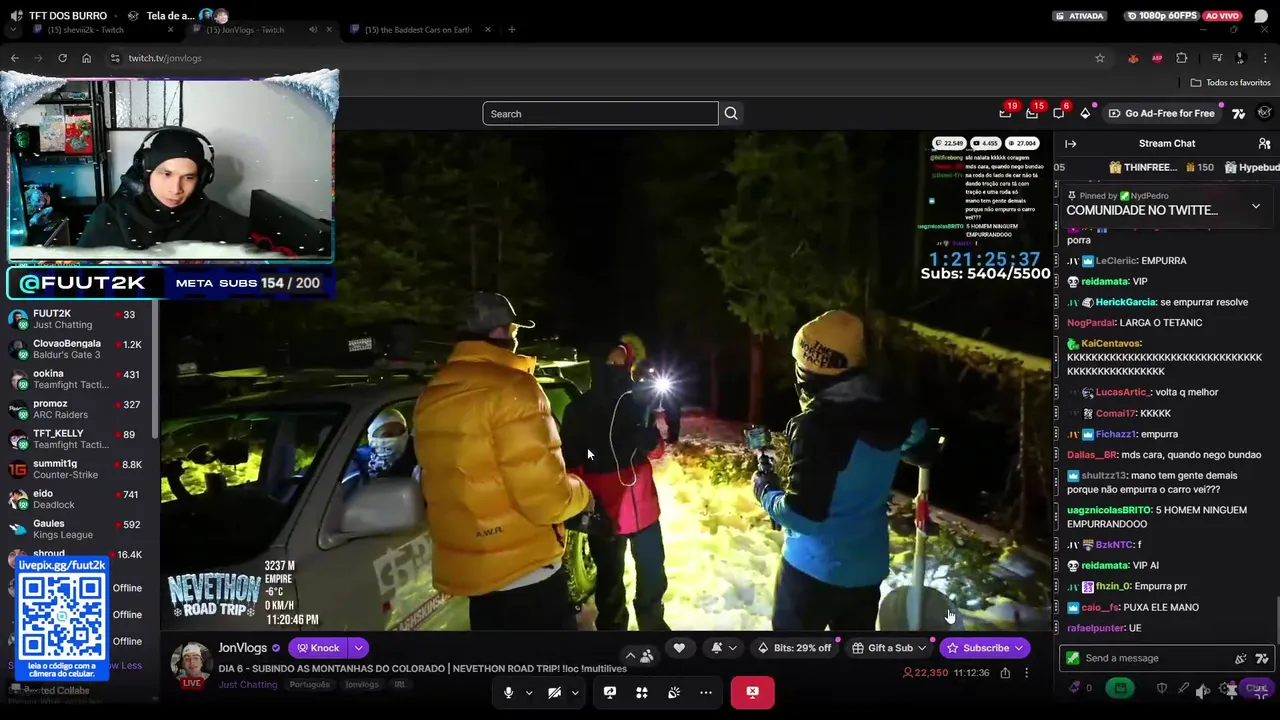
Task: Click the browser back arrow
Action: (15, 58)
